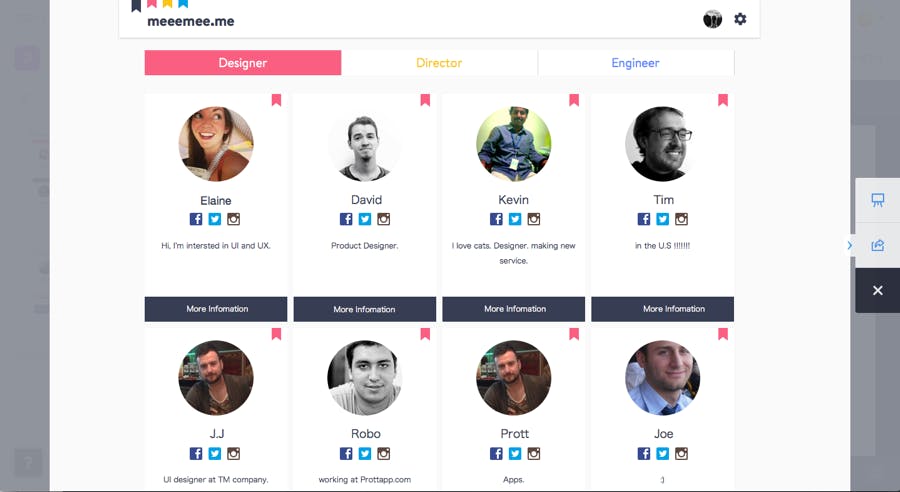
Task: Select the Designer tab
Action: click(x=243, y=63)
